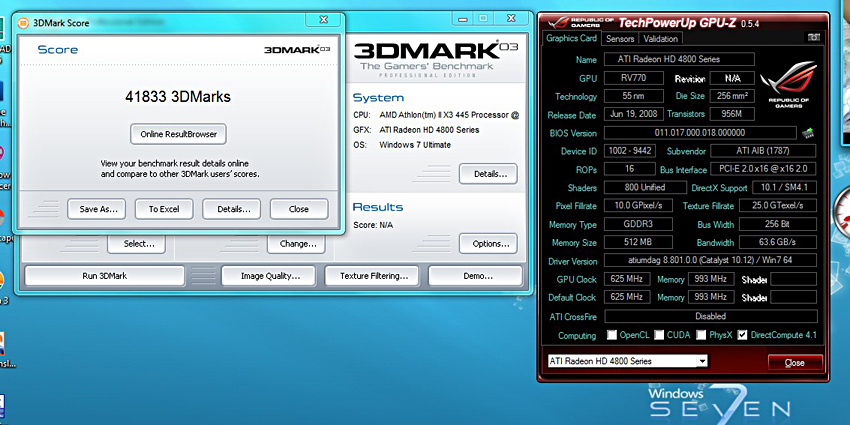Click the Run 3DMark button
Image resolution: width=850 pixels, height=425 pixels.
click(x=105, y=275)
